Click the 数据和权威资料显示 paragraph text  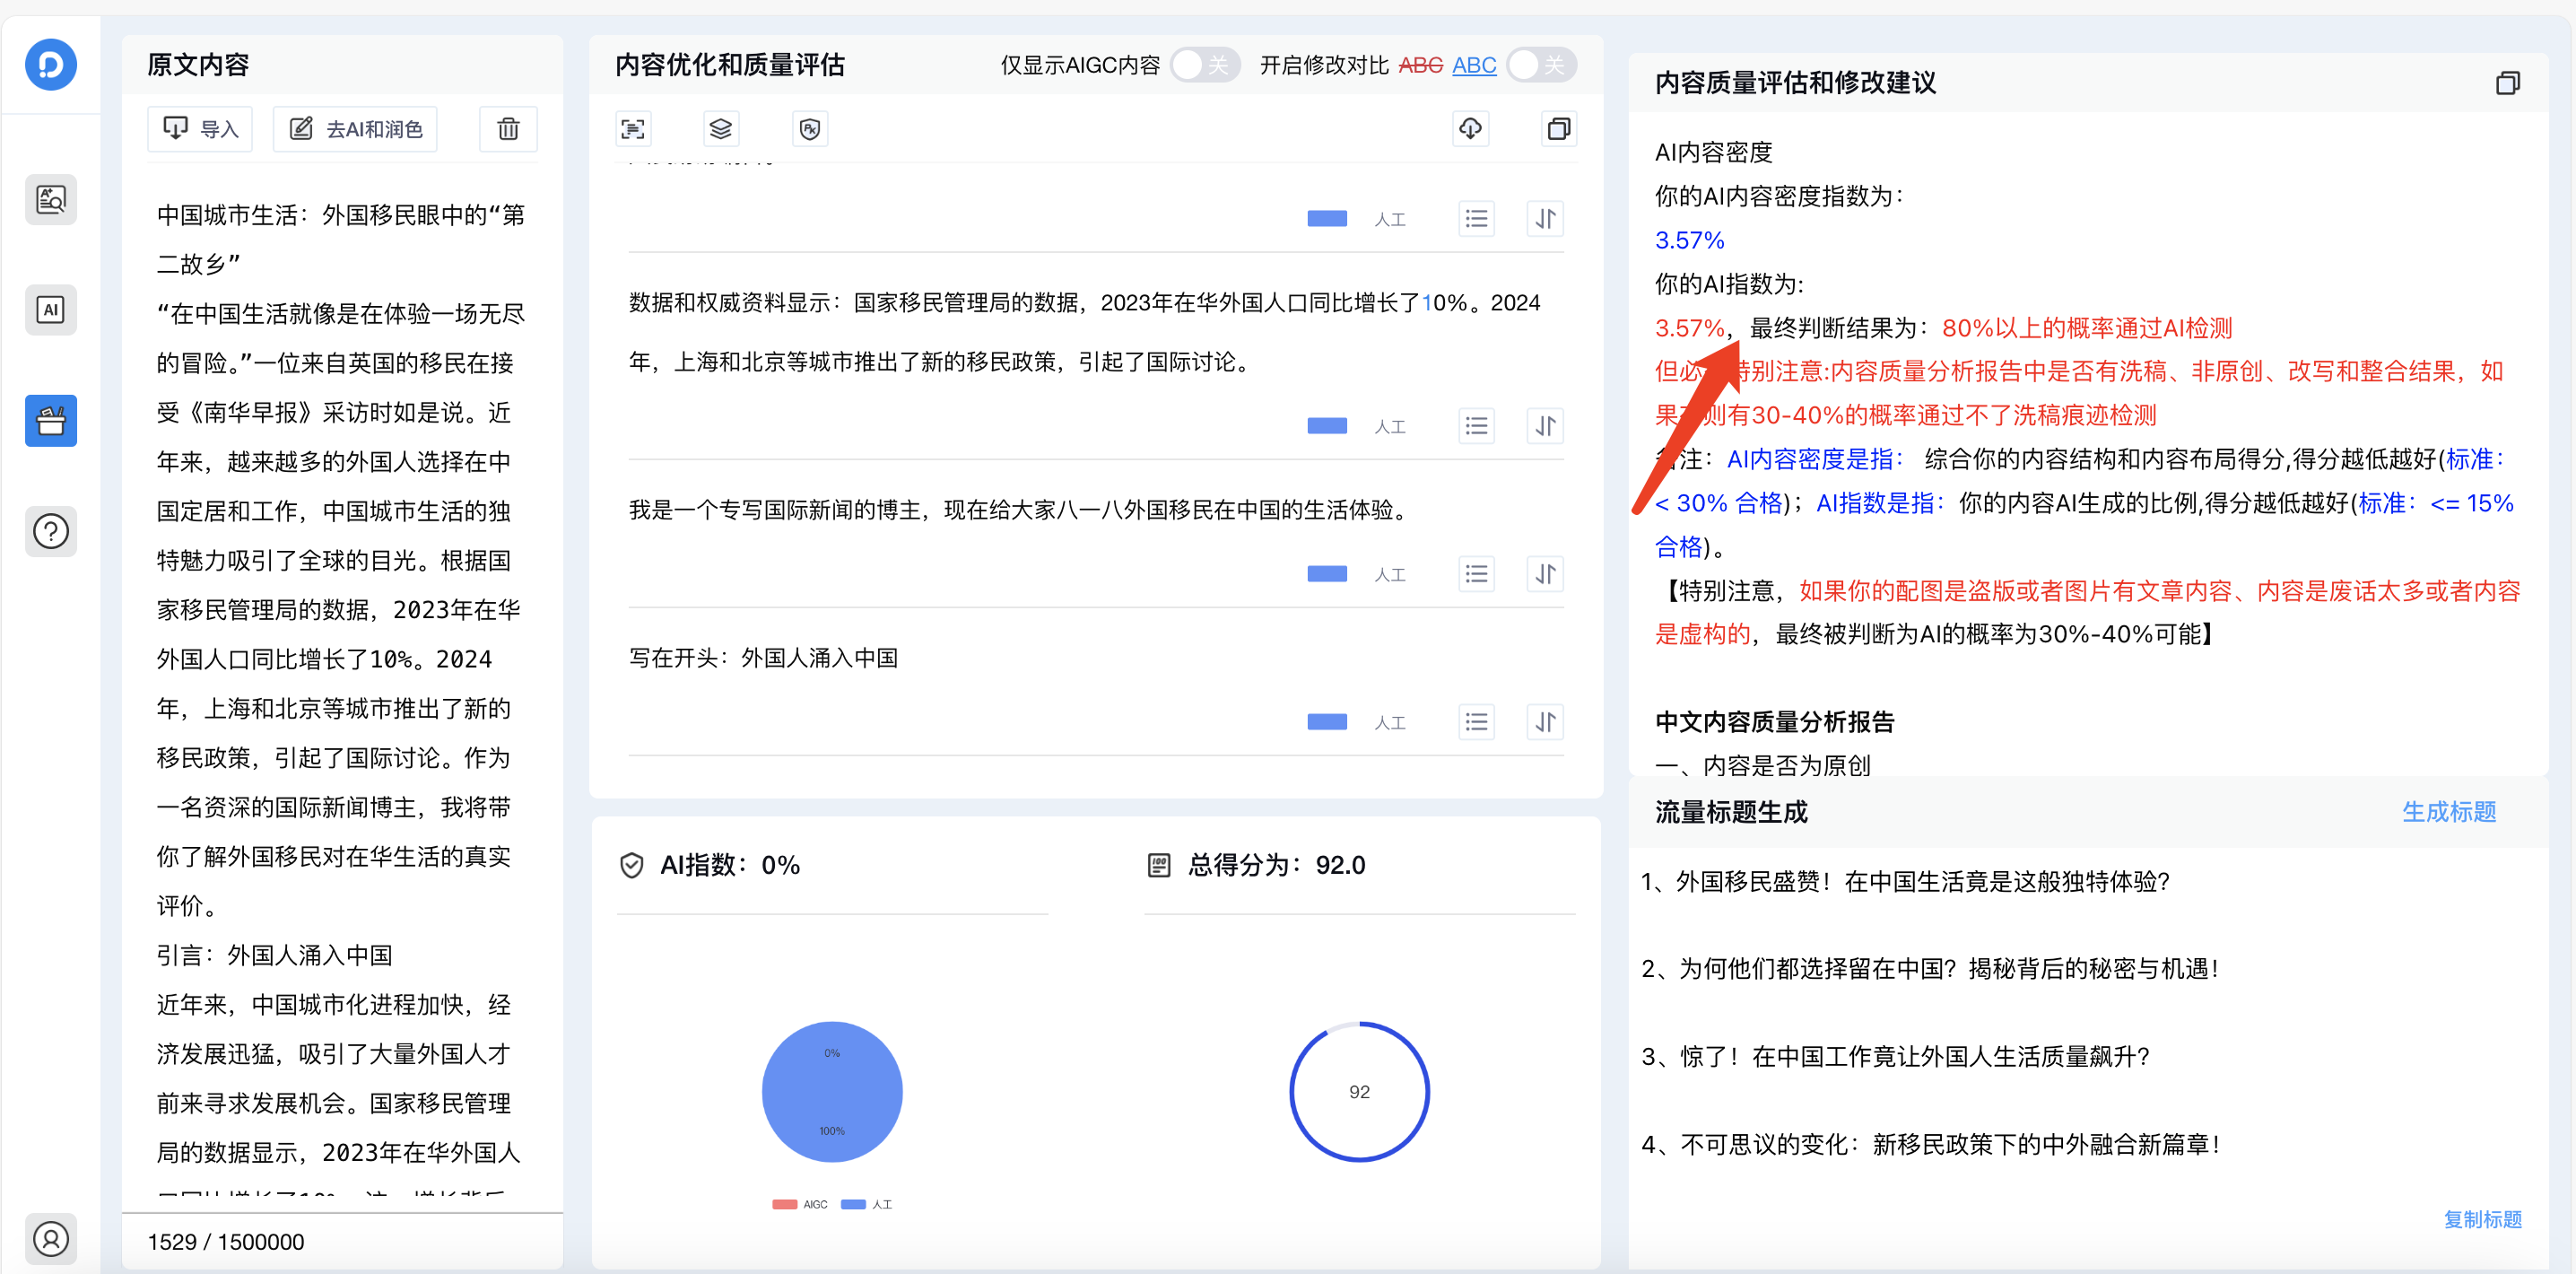(1085, 333)
